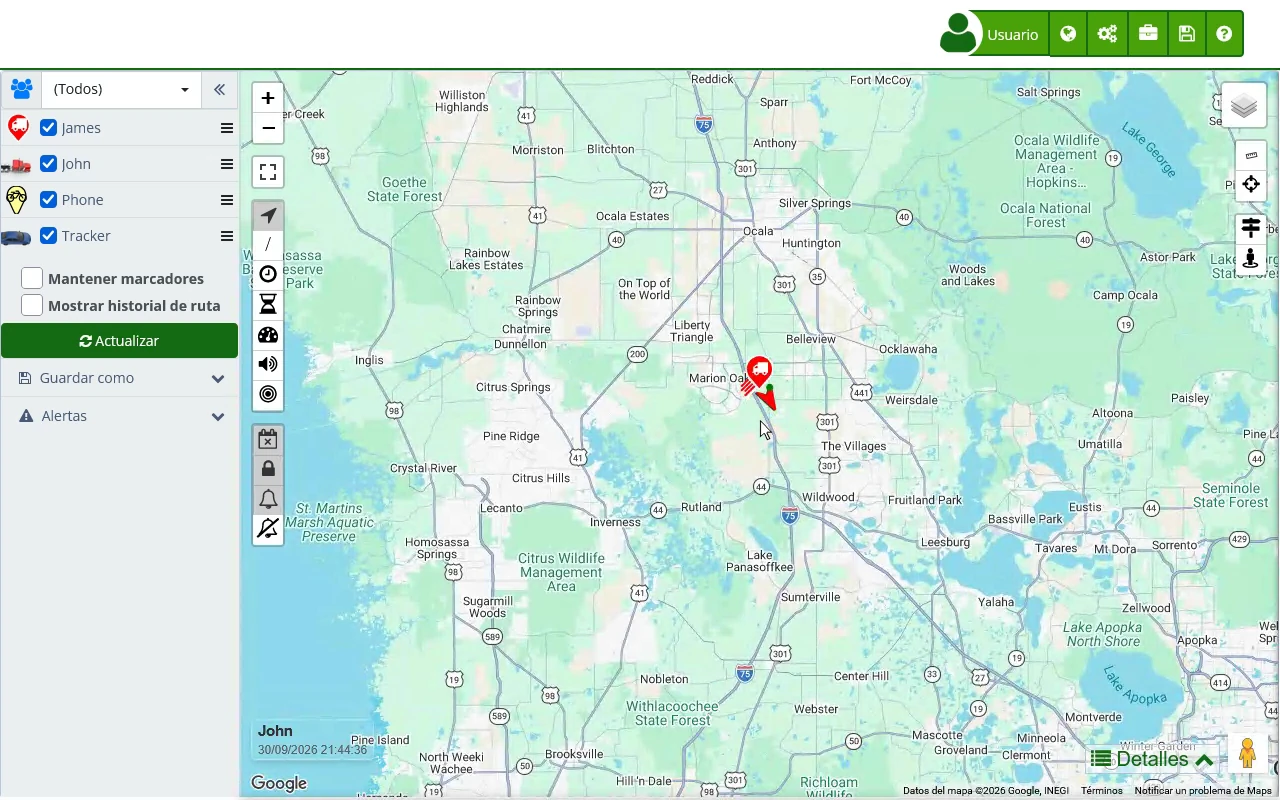Click the padlock icon on map toolbar
Image resolution: width=1280 pixels, height=800 pixels.
[268, 469]
